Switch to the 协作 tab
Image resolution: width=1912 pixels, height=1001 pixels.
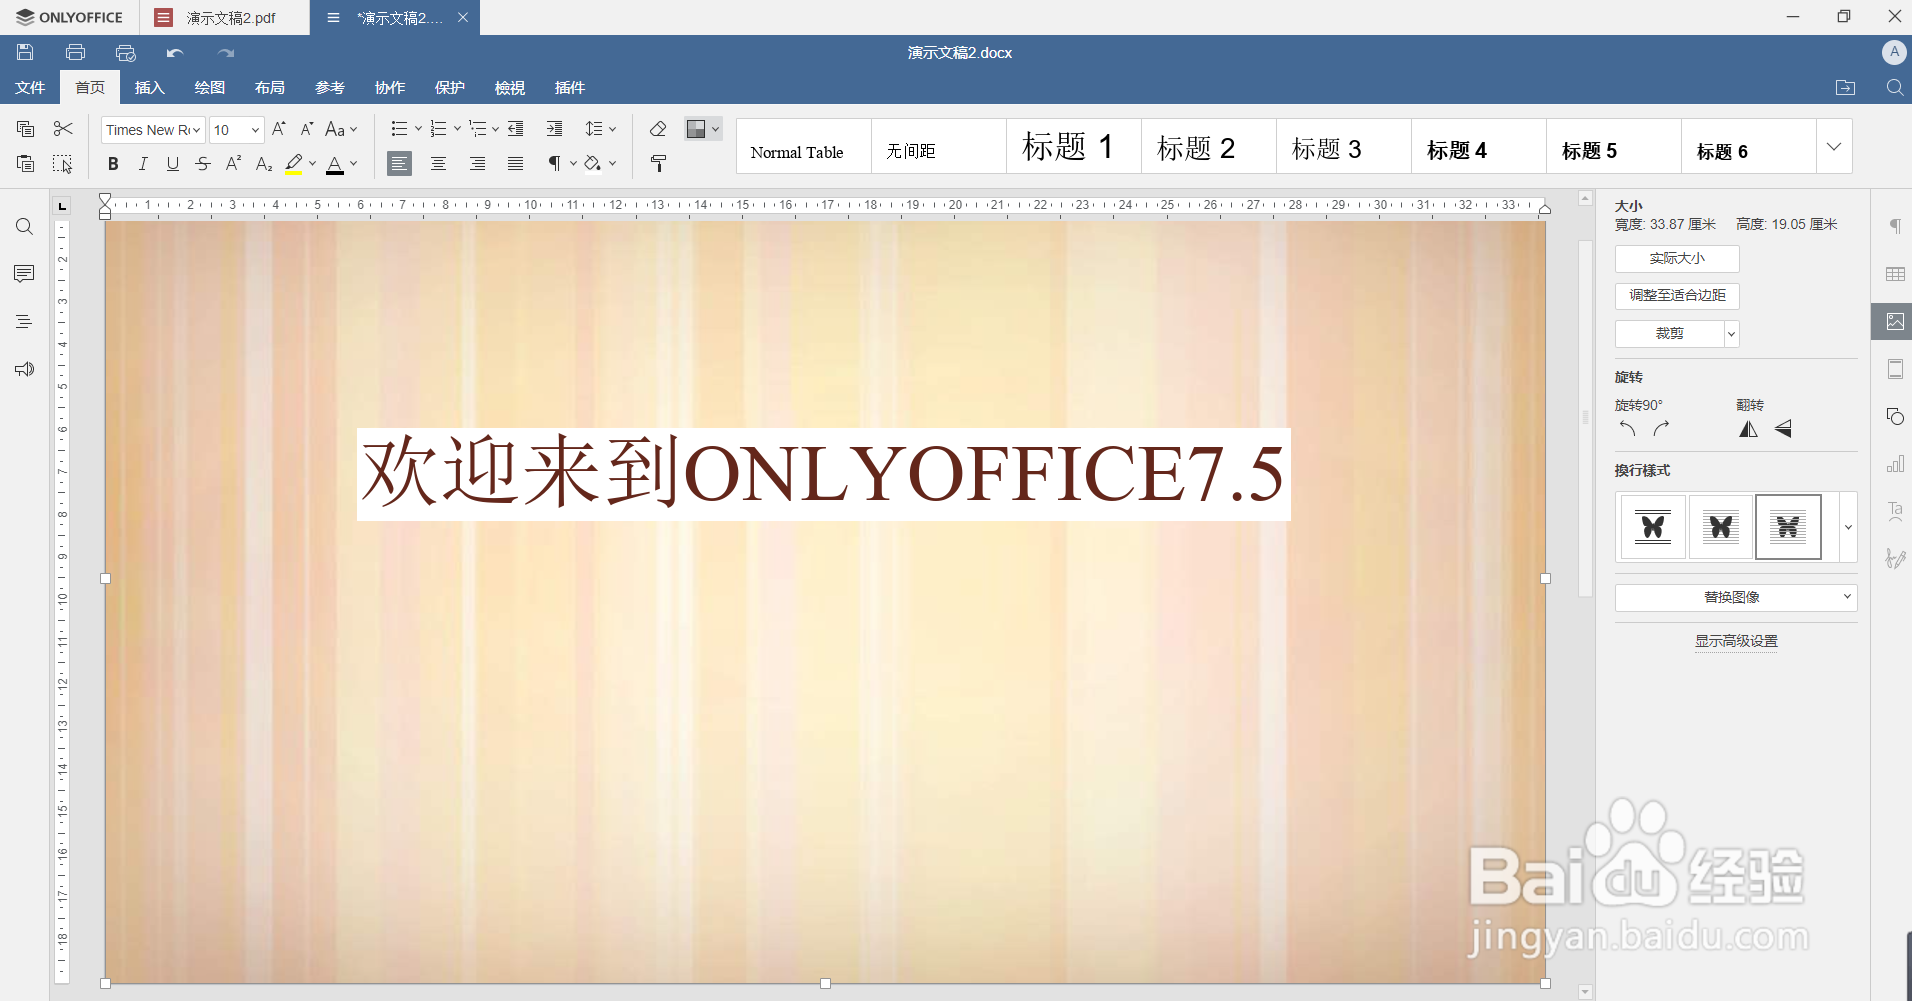coord(390,88)
